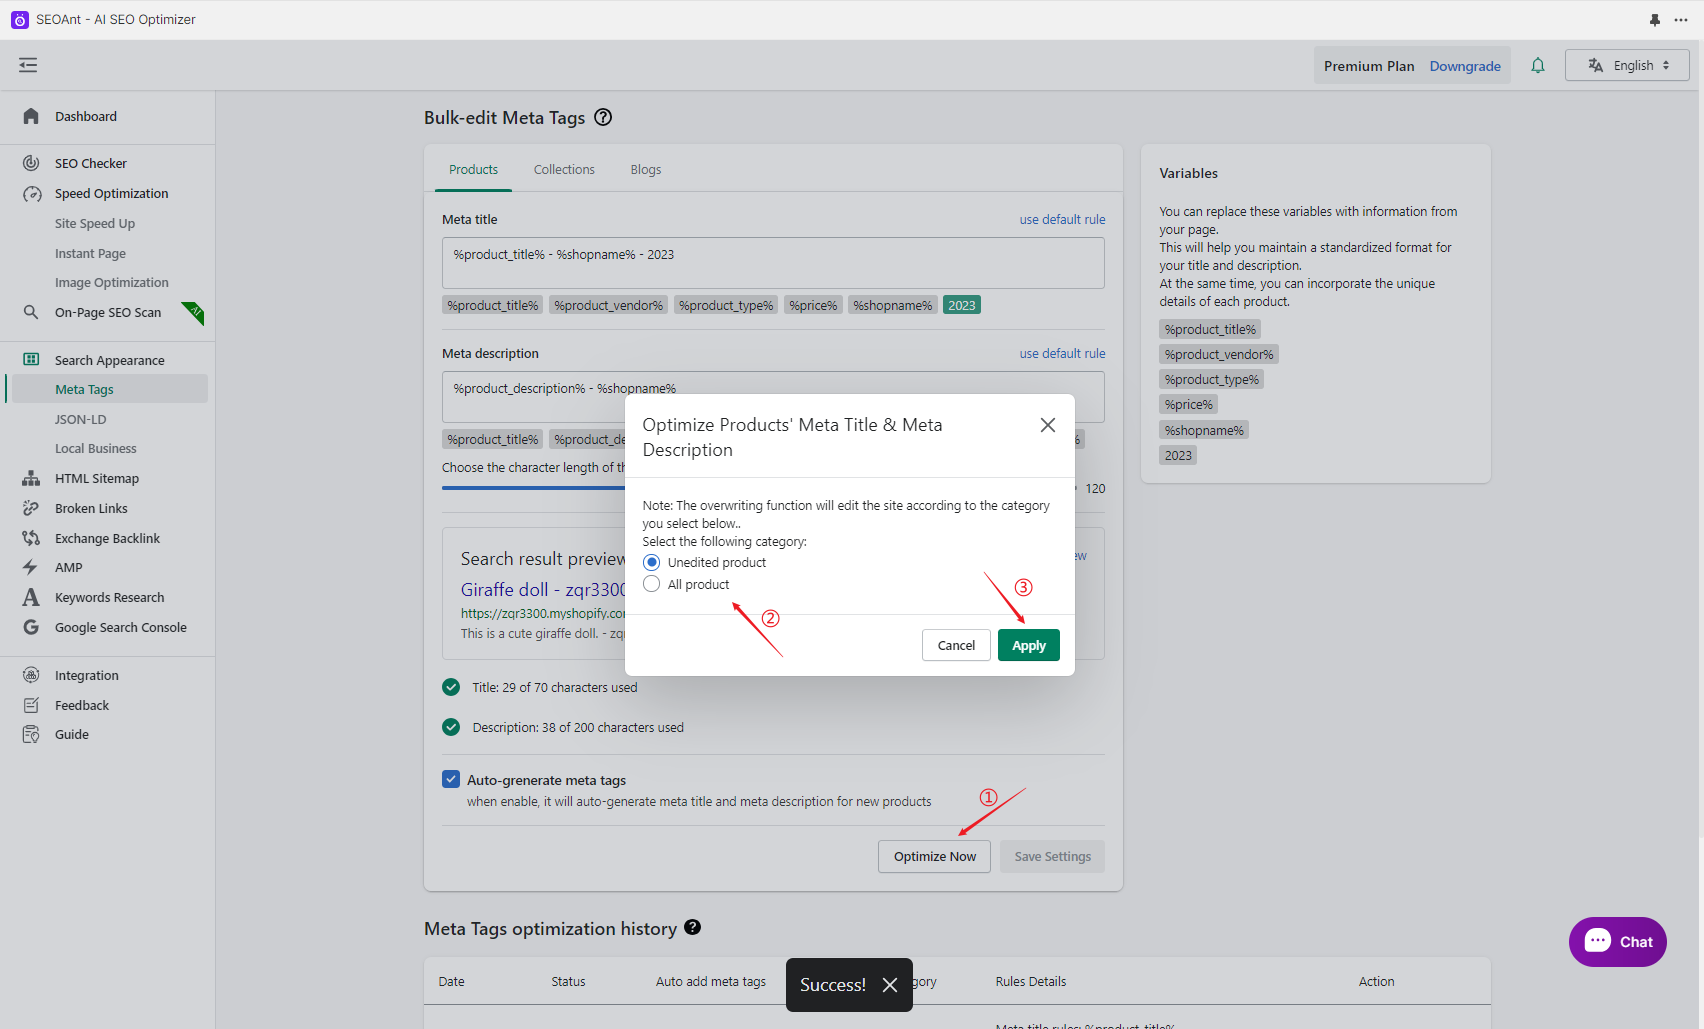Click the Search Appearance icon
Viewport: 1704px width, 1029px height.
[31, 360]
